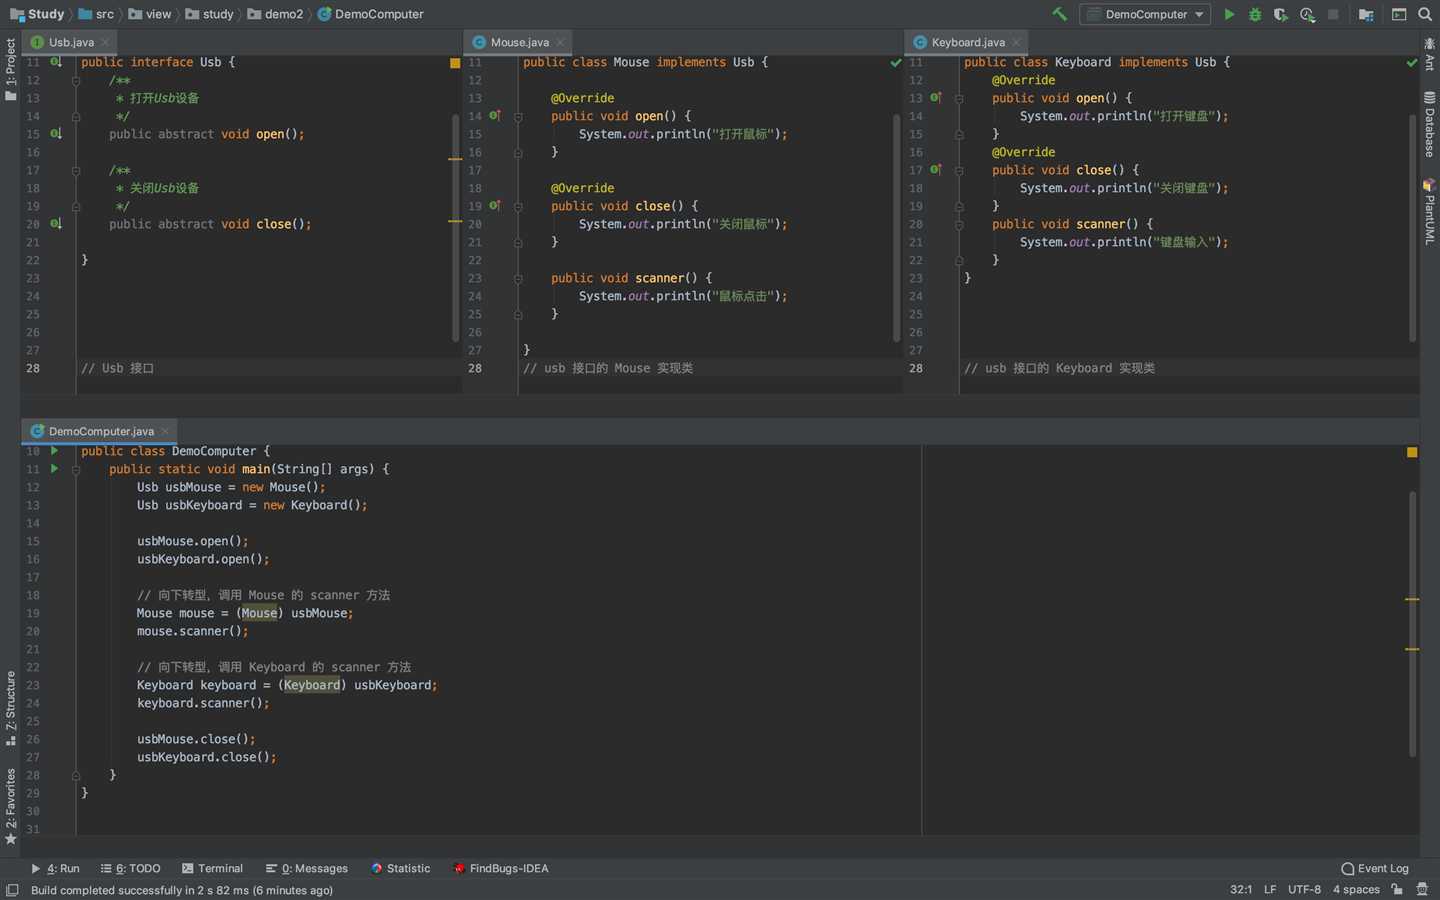Image resolution: width=1440 pixels, height=900 pixels.
Task: Click the implemented-method gutter icon at Usb open()
Action: point(56,134)
